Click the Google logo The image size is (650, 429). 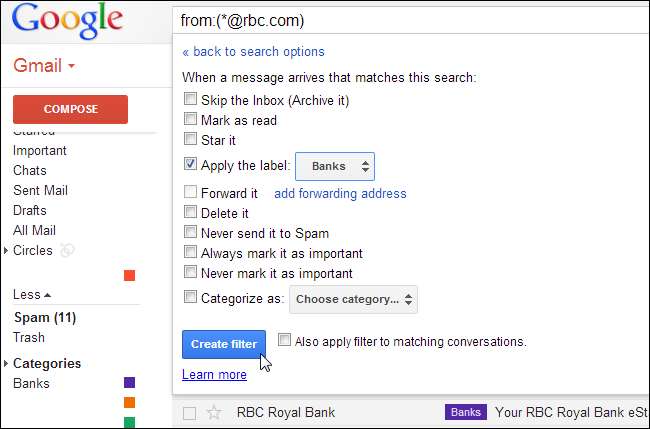click(x=67, y=21)
